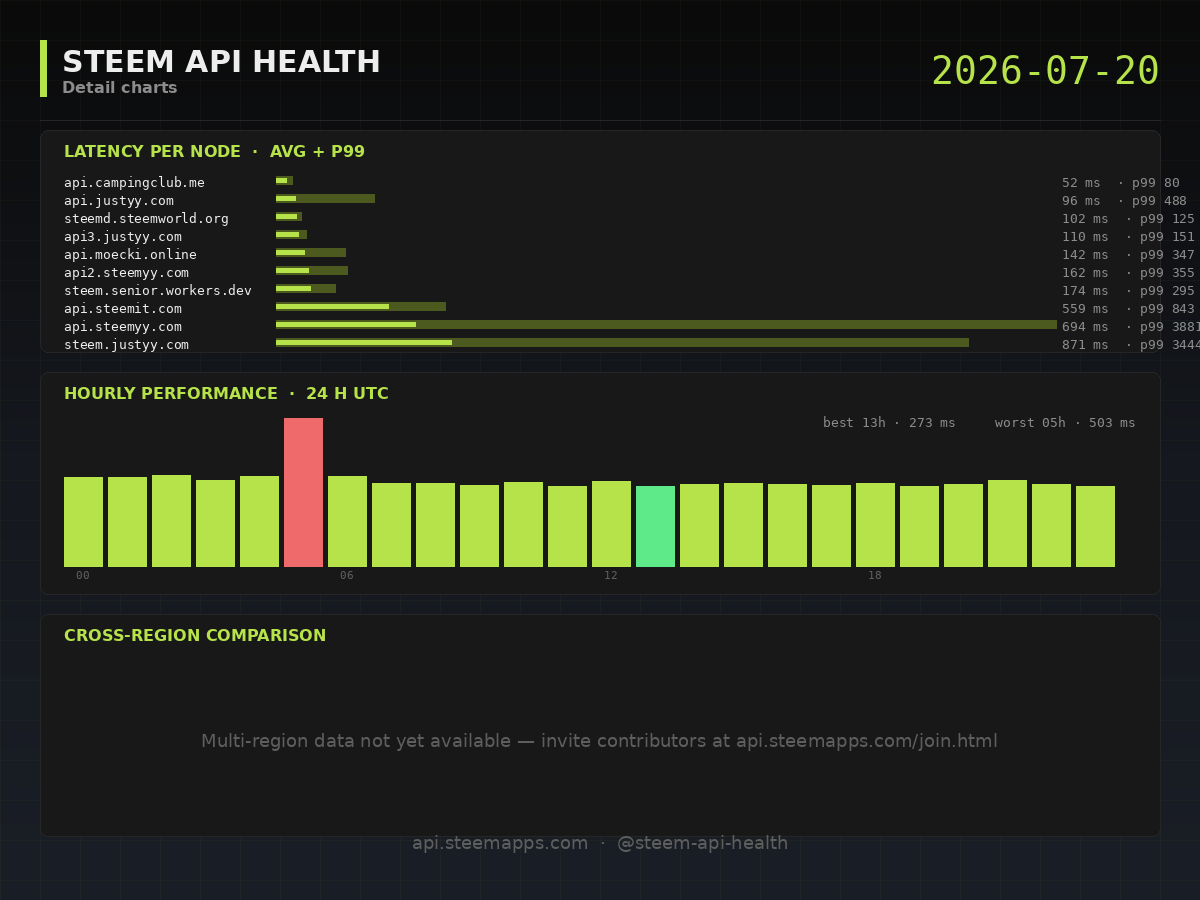Select node api3.justyy.com
The image size is (1200, 900).
(x=123, y=237)
